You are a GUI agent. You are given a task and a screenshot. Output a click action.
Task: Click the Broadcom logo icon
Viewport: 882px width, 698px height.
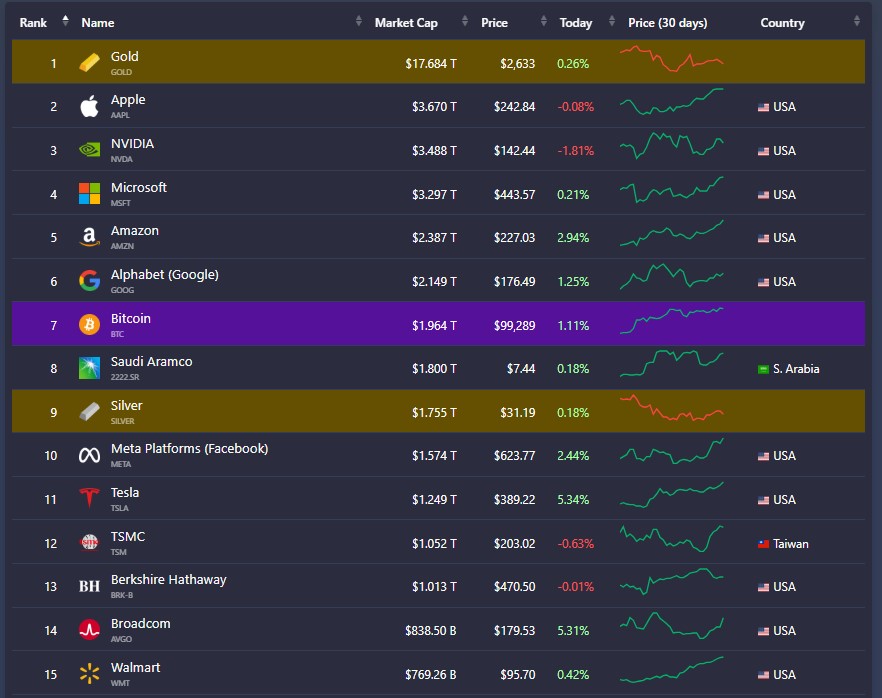(x=89, y=629)
